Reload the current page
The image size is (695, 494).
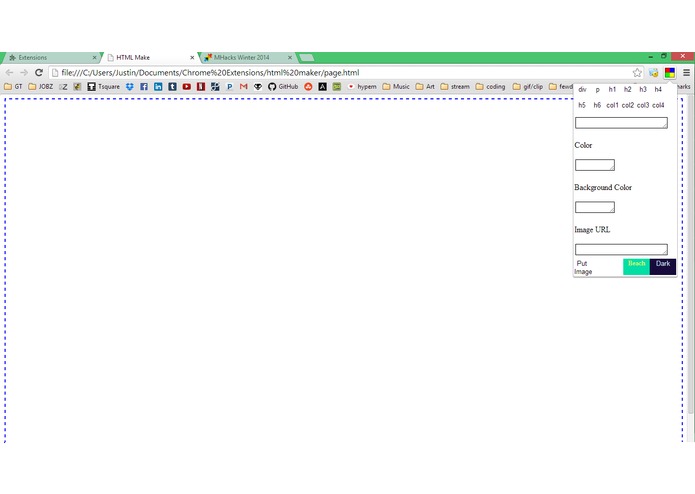click(x=39, y=72)
